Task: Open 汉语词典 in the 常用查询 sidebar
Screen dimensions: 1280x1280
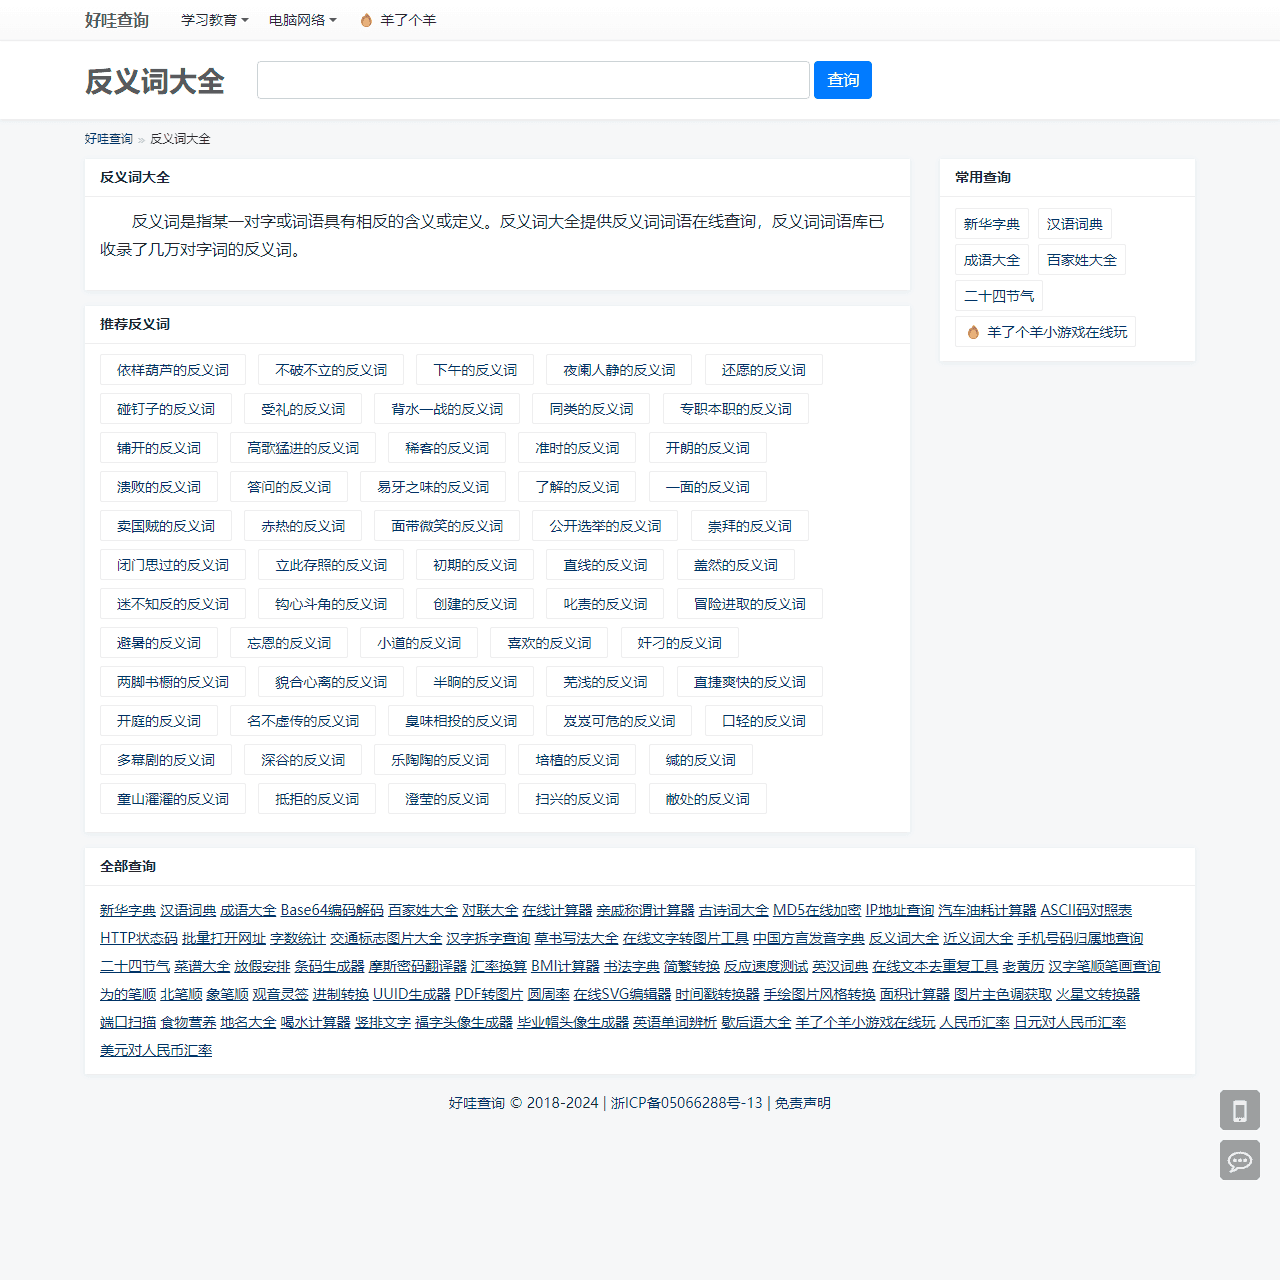Action: point(1075,224)
